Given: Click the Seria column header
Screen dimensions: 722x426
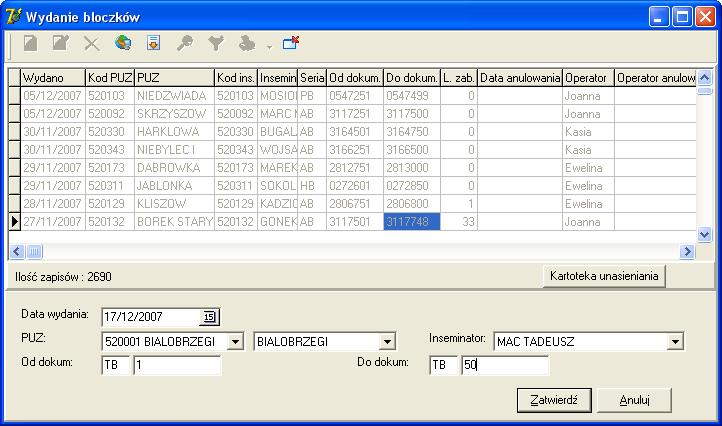Looking at the screenshot, I should 312,78.
